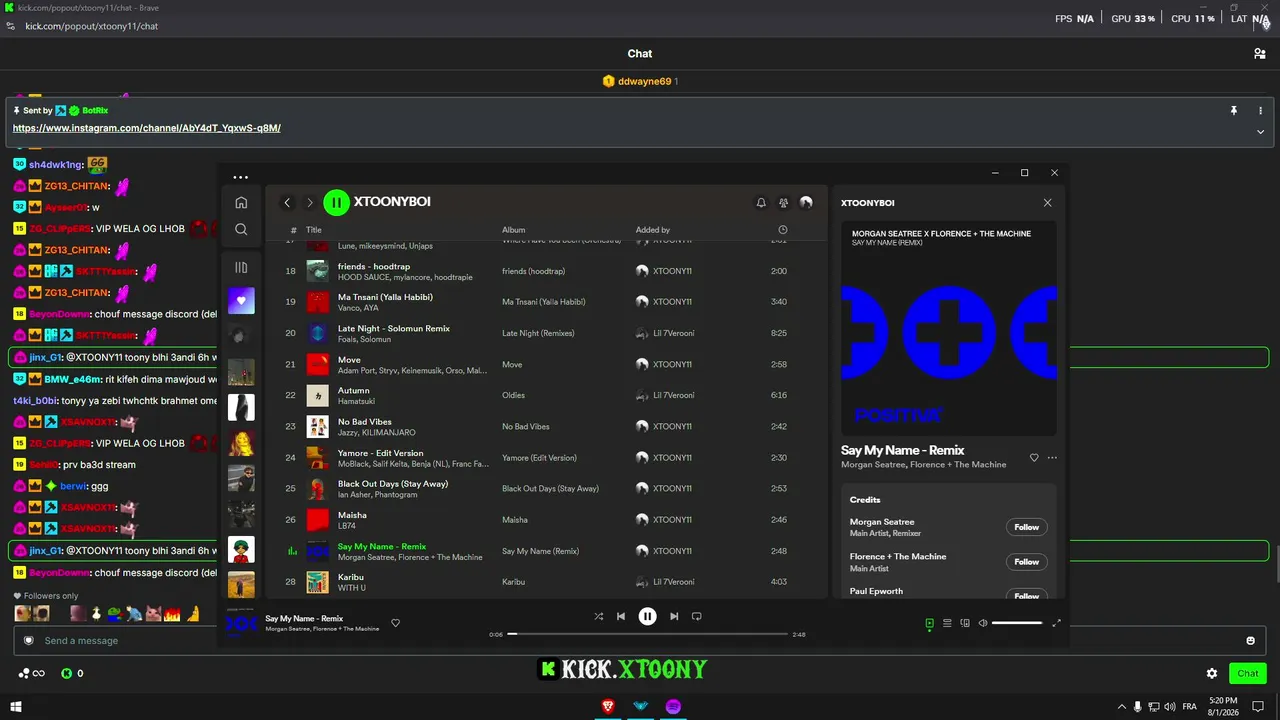Pause playback in bottom player bar

tap(648, 616)
